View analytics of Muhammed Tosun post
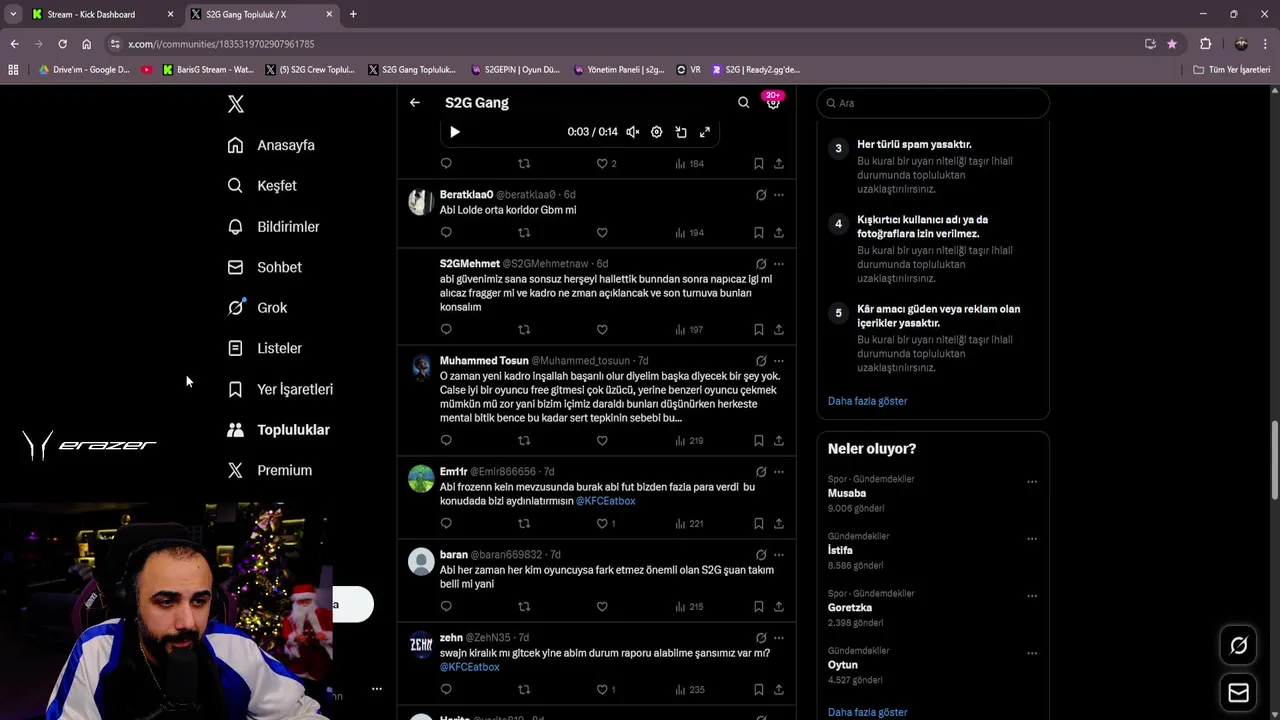 [689, 441]
